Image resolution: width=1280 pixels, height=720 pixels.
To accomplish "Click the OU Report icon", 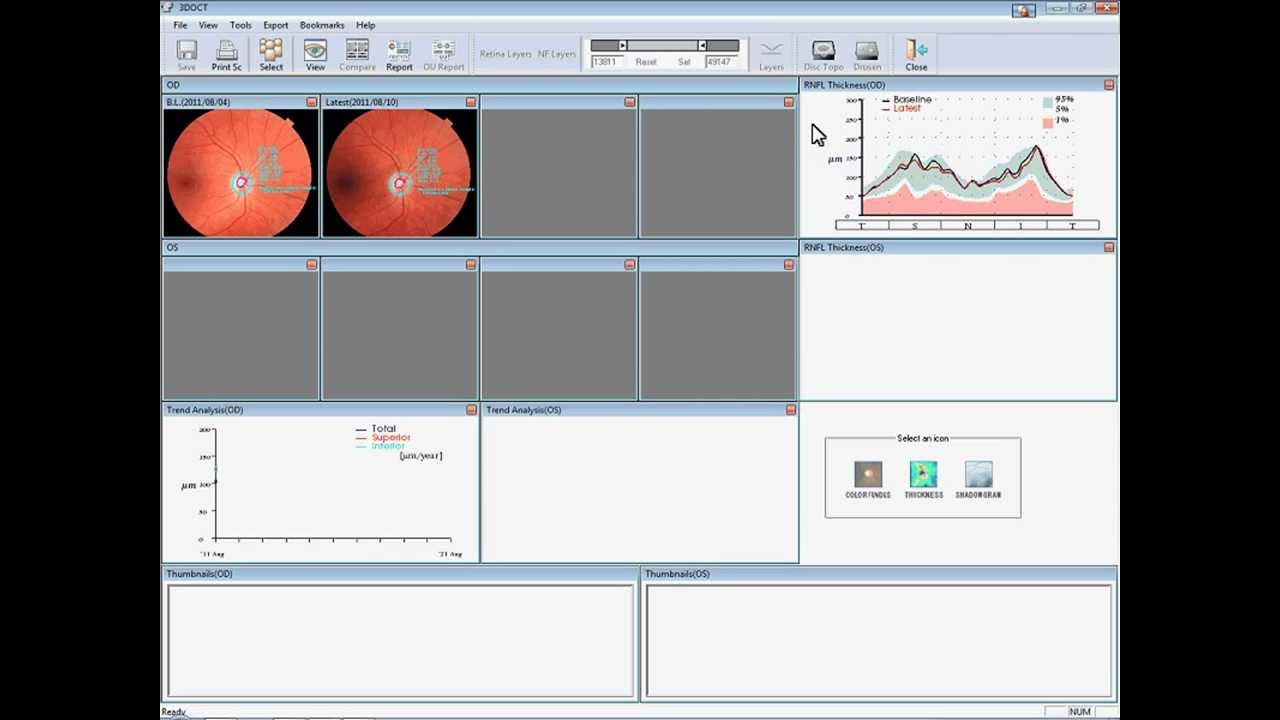I will point(443,55).
